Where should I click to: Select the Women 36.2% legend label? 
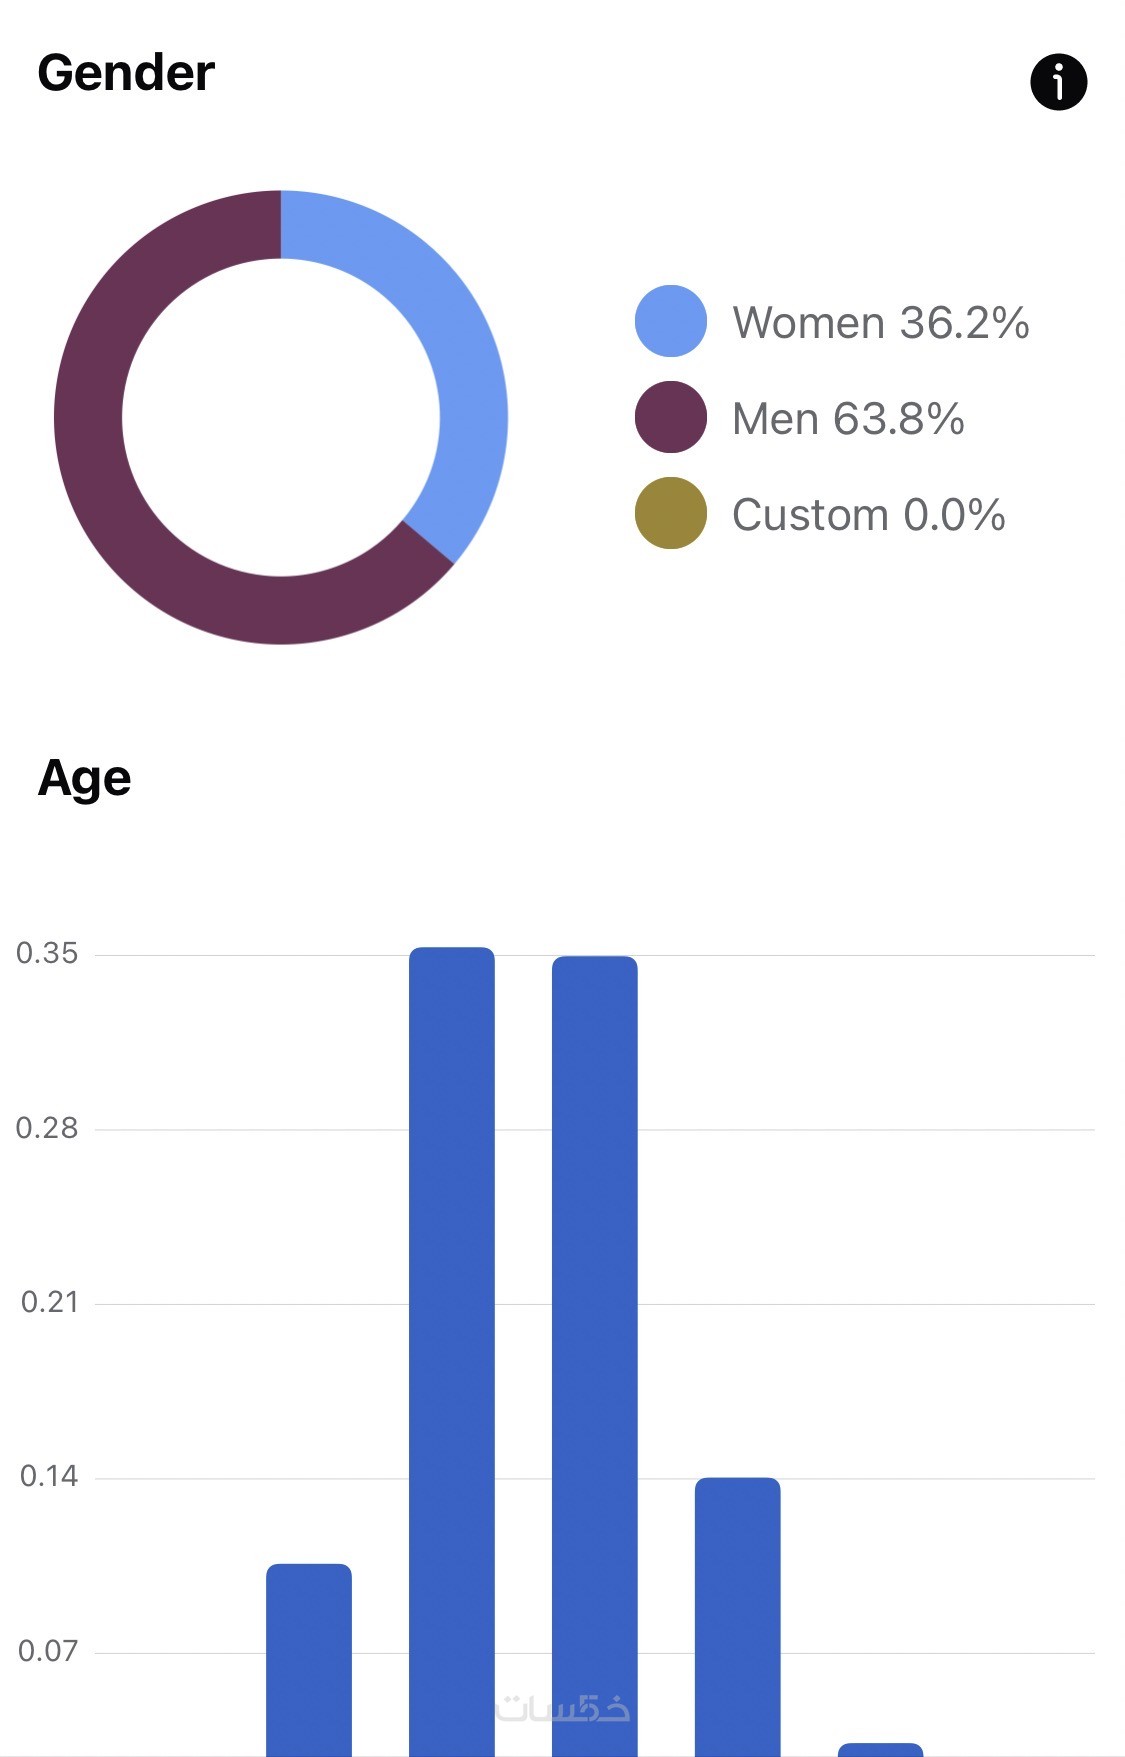[x=880, y=323]
